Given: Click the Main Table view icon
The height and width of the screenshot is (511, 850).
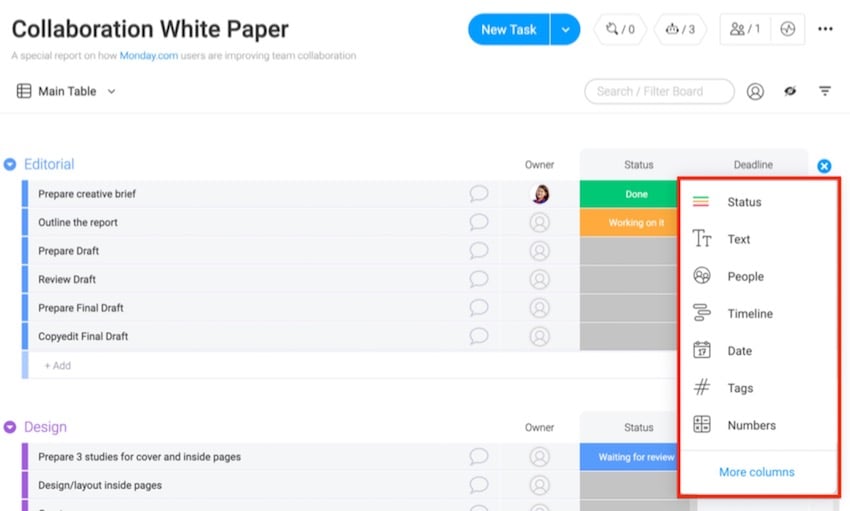Looking at the screenshot, I should pyautogui.click(x=24, y=91).
